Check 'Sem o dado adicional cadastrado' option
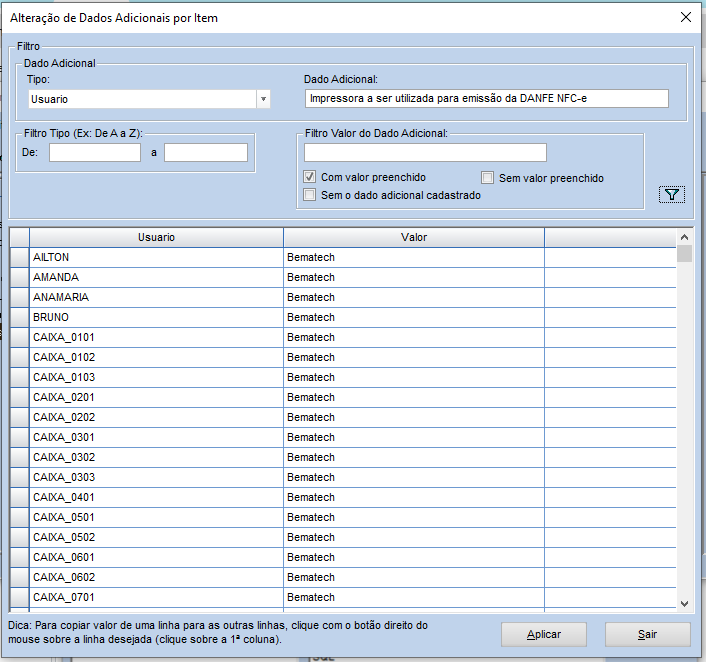706x662 pixels. (x=310, y=196)
